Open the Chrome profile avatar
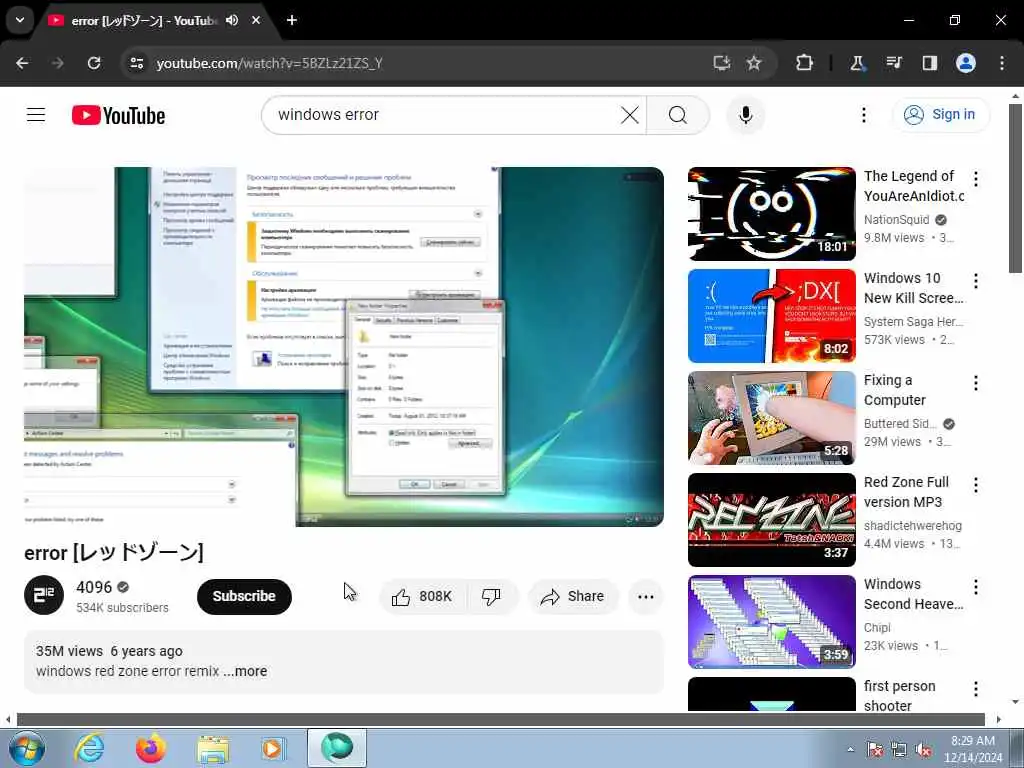 pos(966,63)
